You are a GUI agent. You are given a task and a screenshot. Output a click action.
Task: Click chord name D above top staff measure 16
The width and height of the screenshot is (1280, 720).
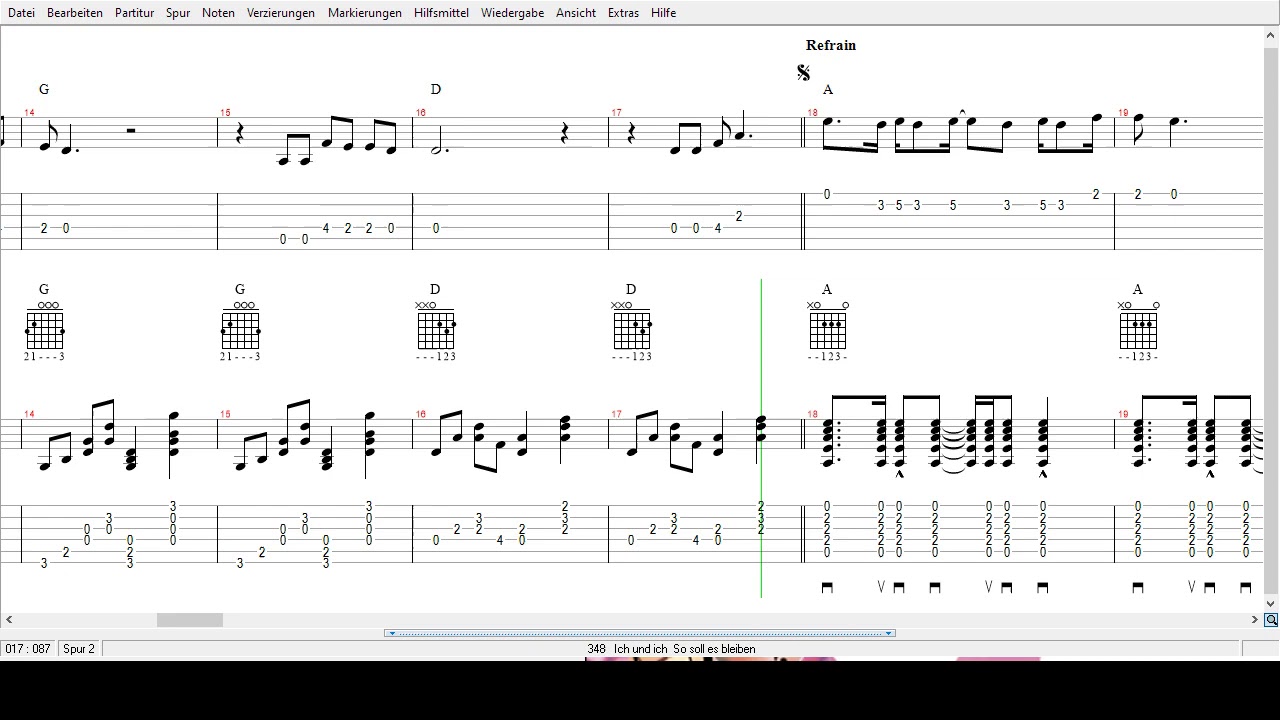pyautogui.click(x=436, y=89)
